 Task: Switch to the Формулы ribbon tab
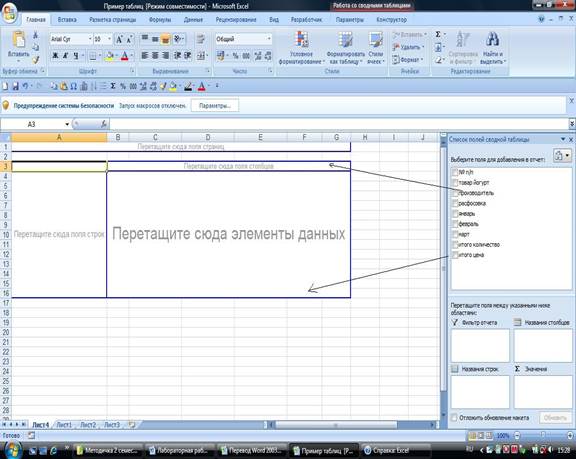click(160, 20)
